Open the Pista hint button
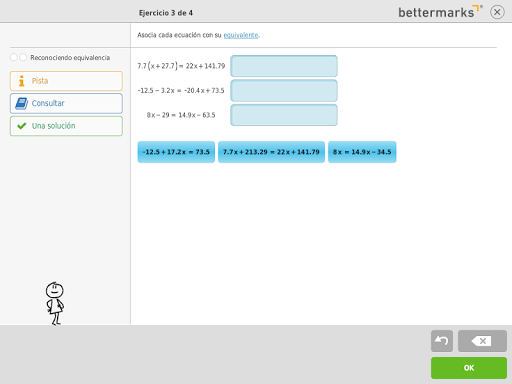The height and width of the screenshot is (384, 512). click(66, 81)
